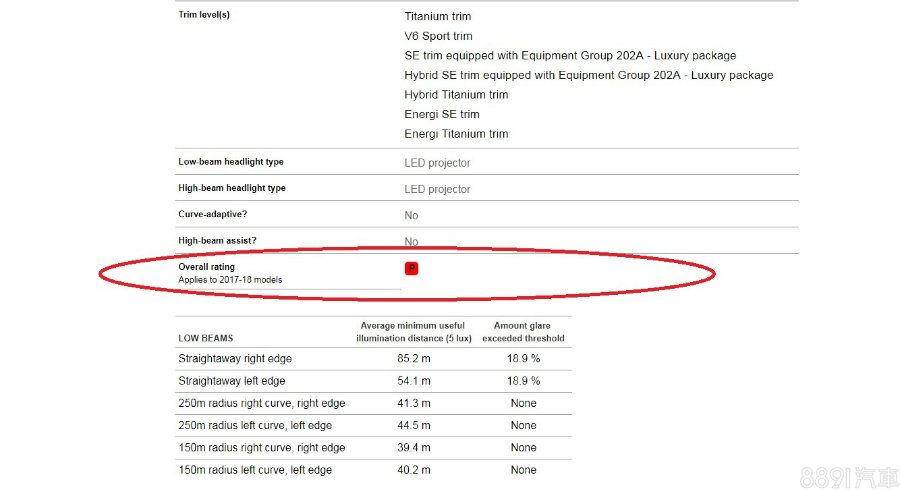Select the Hybrid Titanium trim entry
Screen dimensions: 900x490
click(456, 95)
